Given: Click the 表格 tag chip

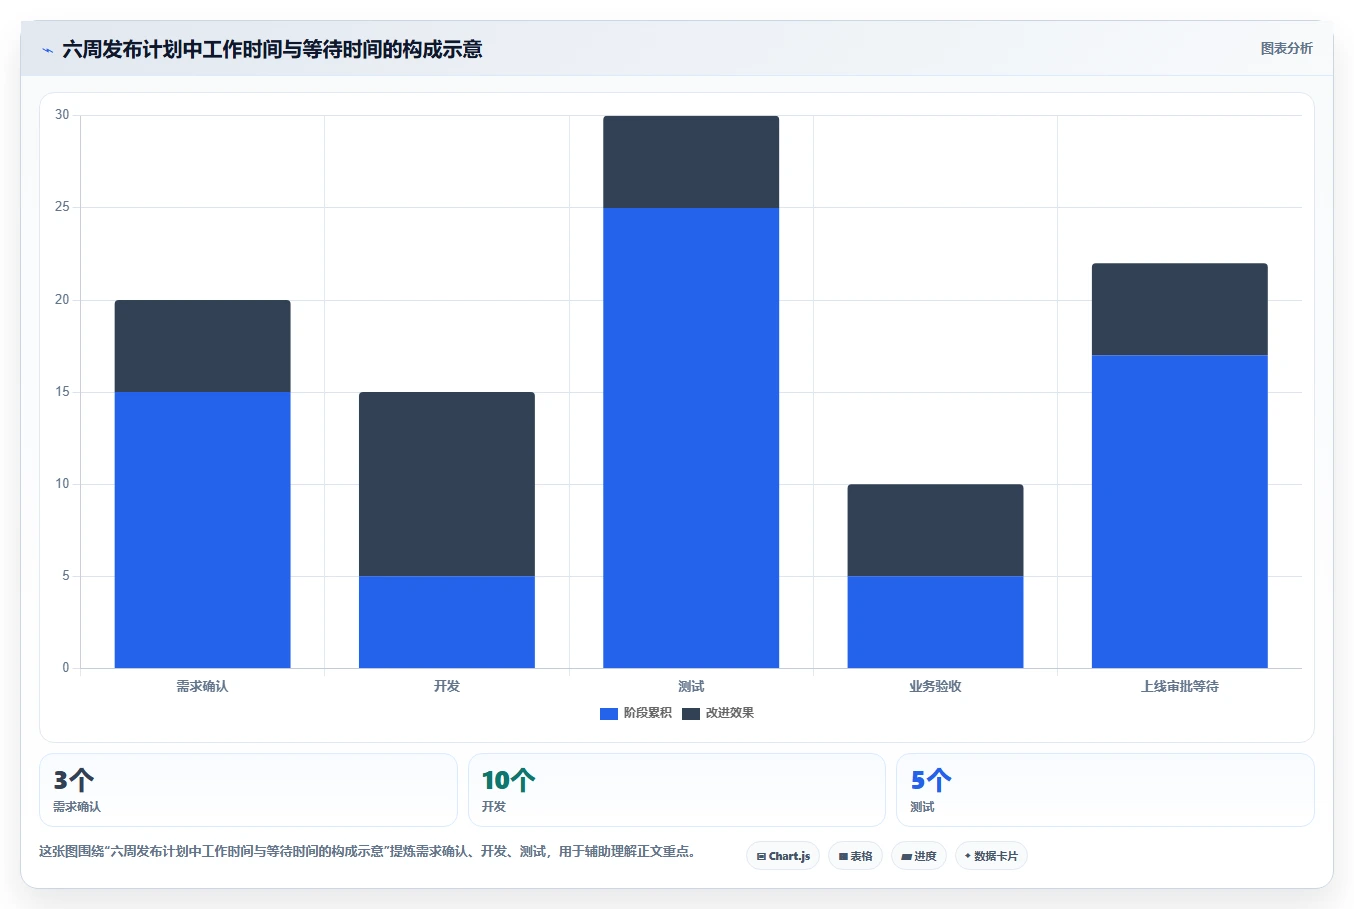Looking at the screenshot, I should 855,856.
